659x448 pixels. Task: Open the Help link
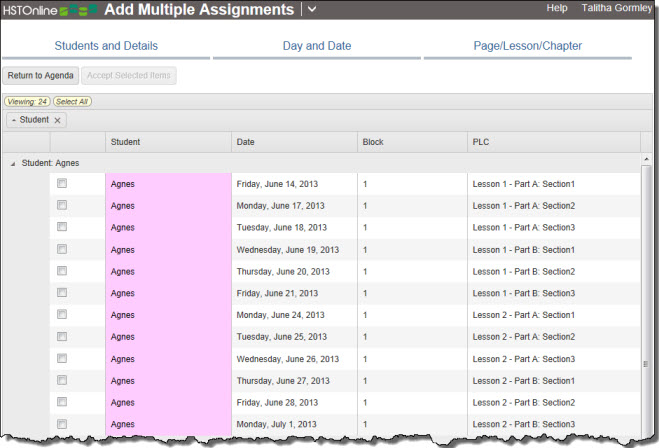pos(557,8)
